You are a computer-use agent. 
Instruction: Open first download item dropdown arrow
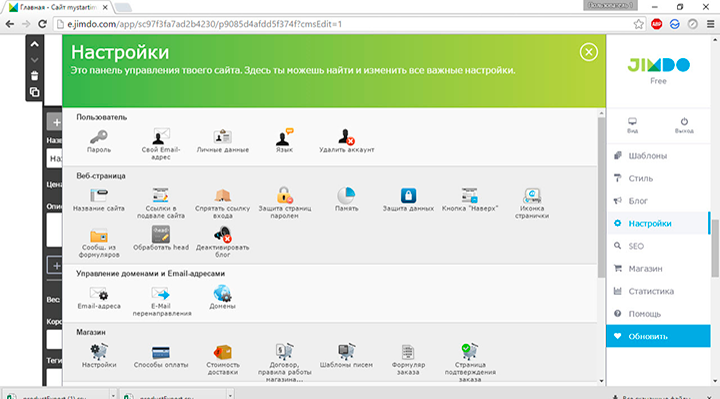click(113, 395)
